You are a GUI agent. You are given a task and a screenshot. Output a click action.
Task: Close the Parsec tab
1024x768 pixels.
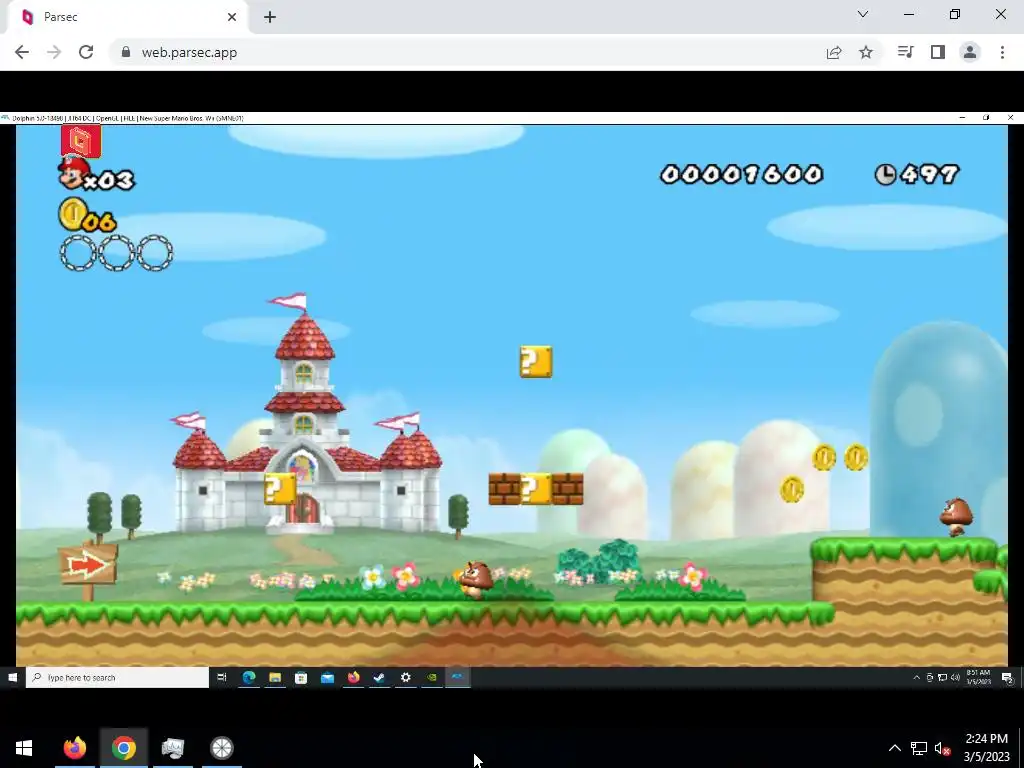coord(232,17)
